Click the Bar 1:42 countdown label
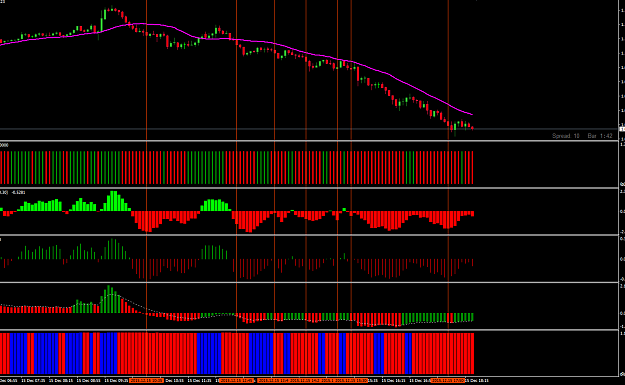This screenshot has height=385, width=625. [600, 136]
